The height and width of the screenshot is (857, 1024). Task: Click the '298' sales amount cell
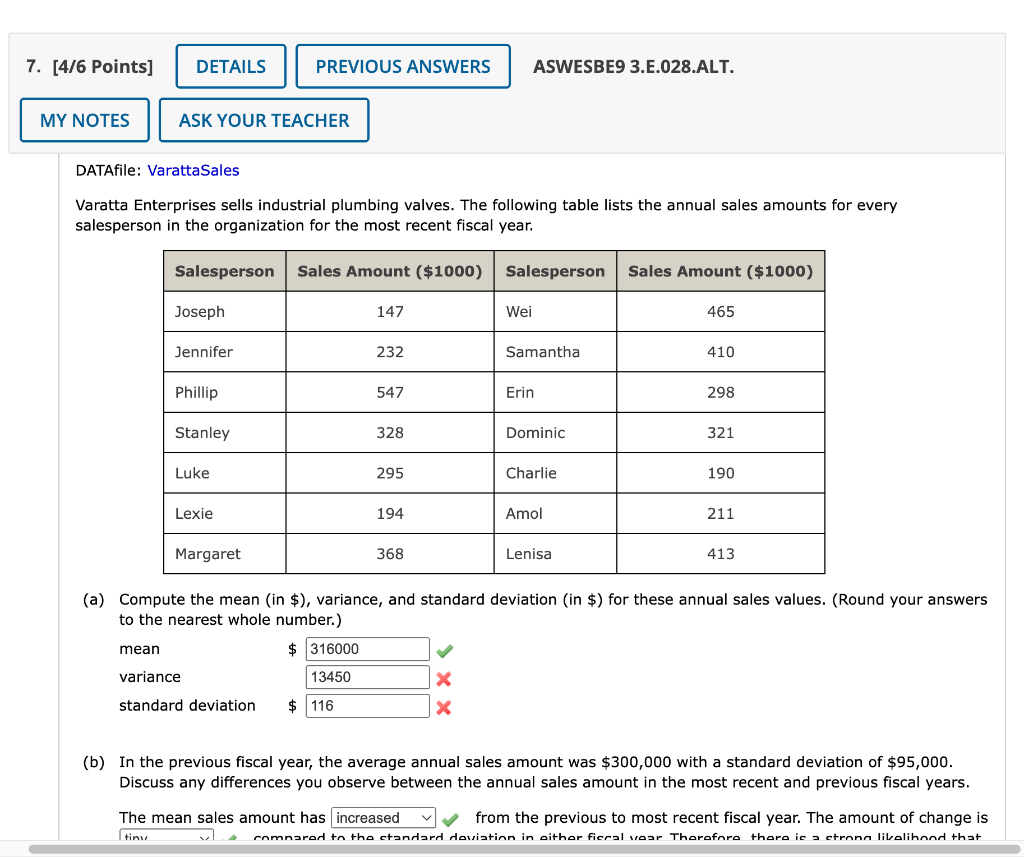(x=721, y=393)
